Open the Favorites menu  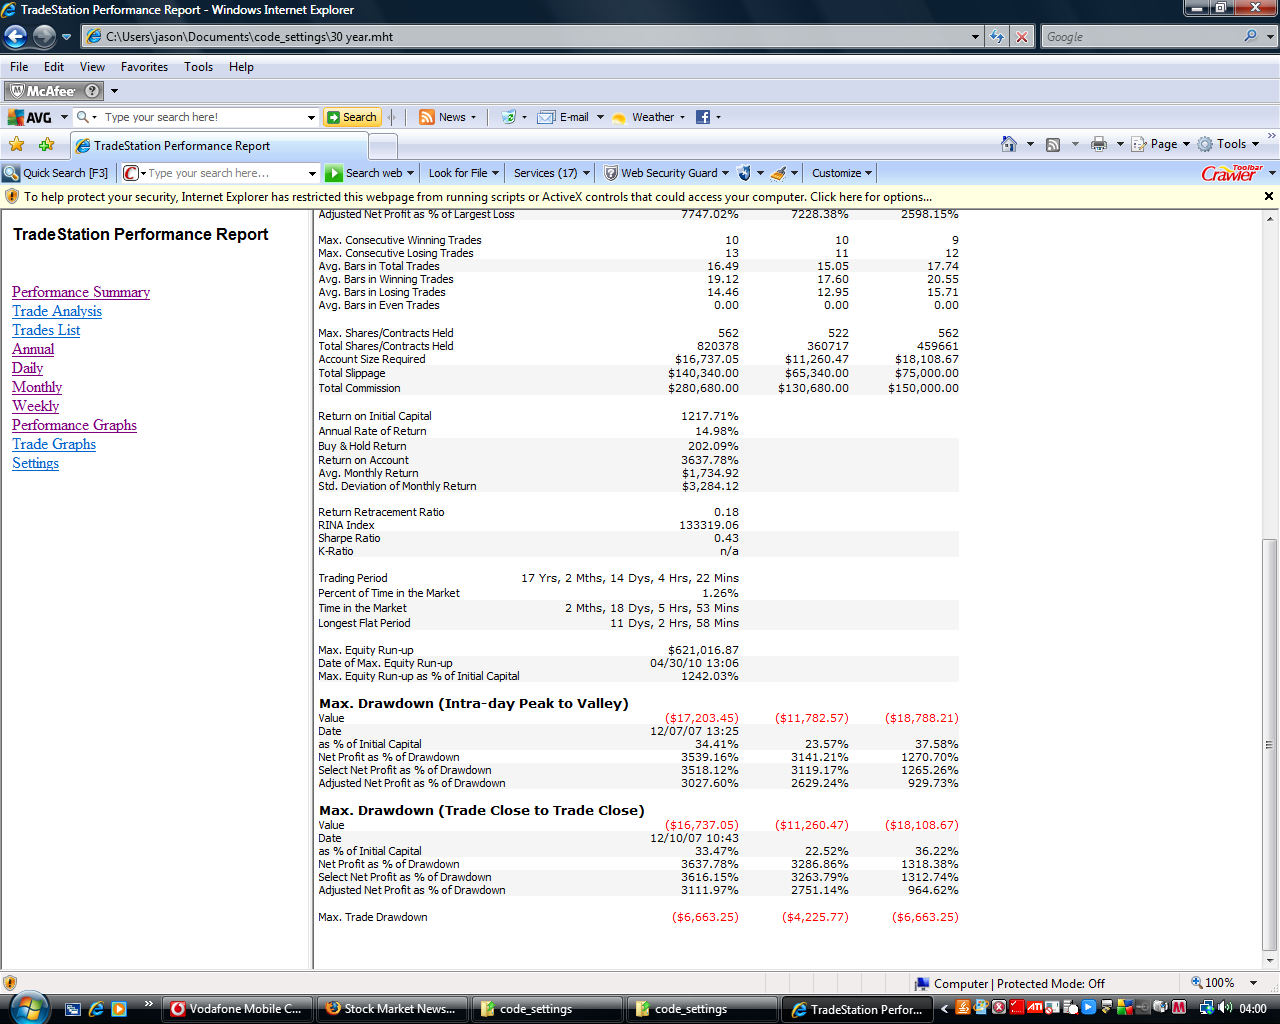tap(145, 67)
